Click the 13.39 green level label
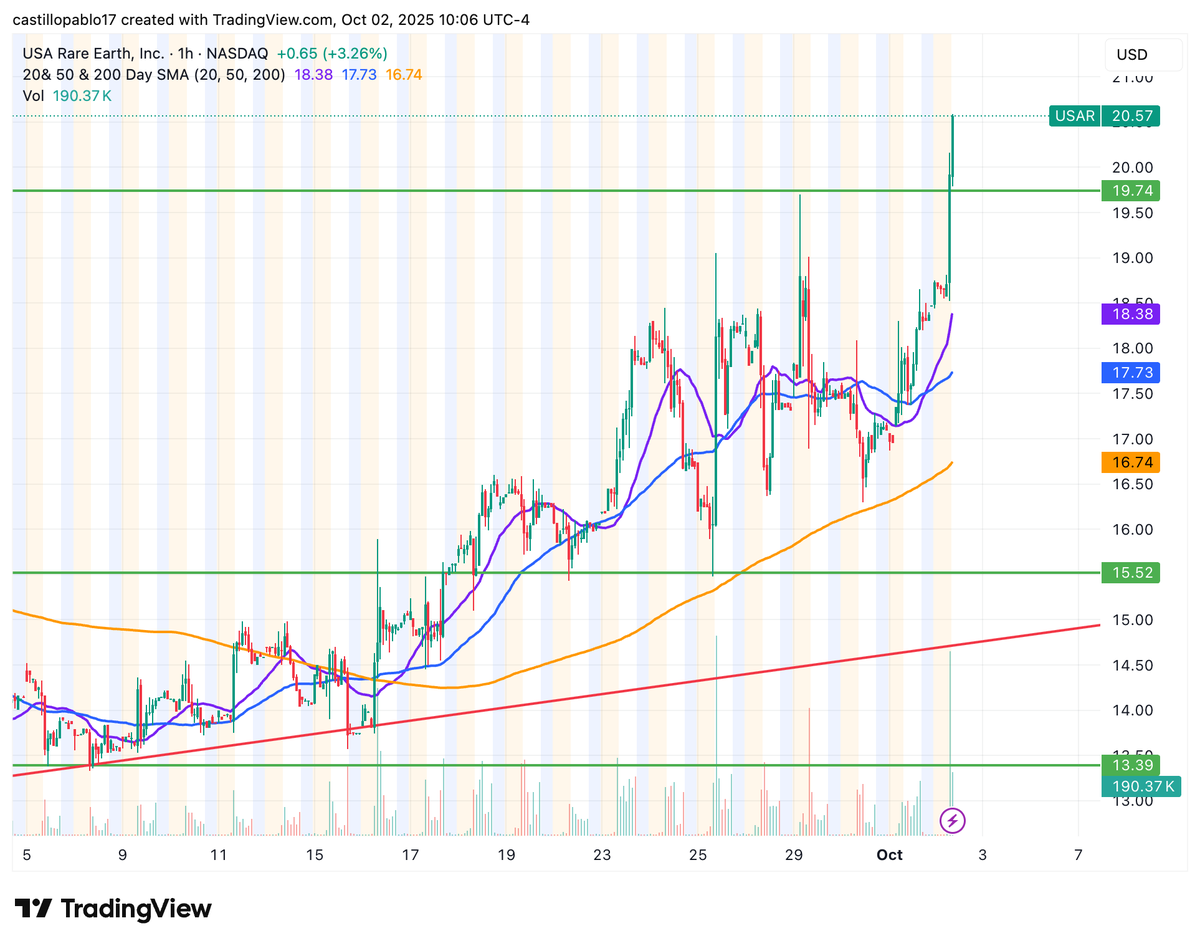This screenshot has width=1200, height=946. point(1131,766)
